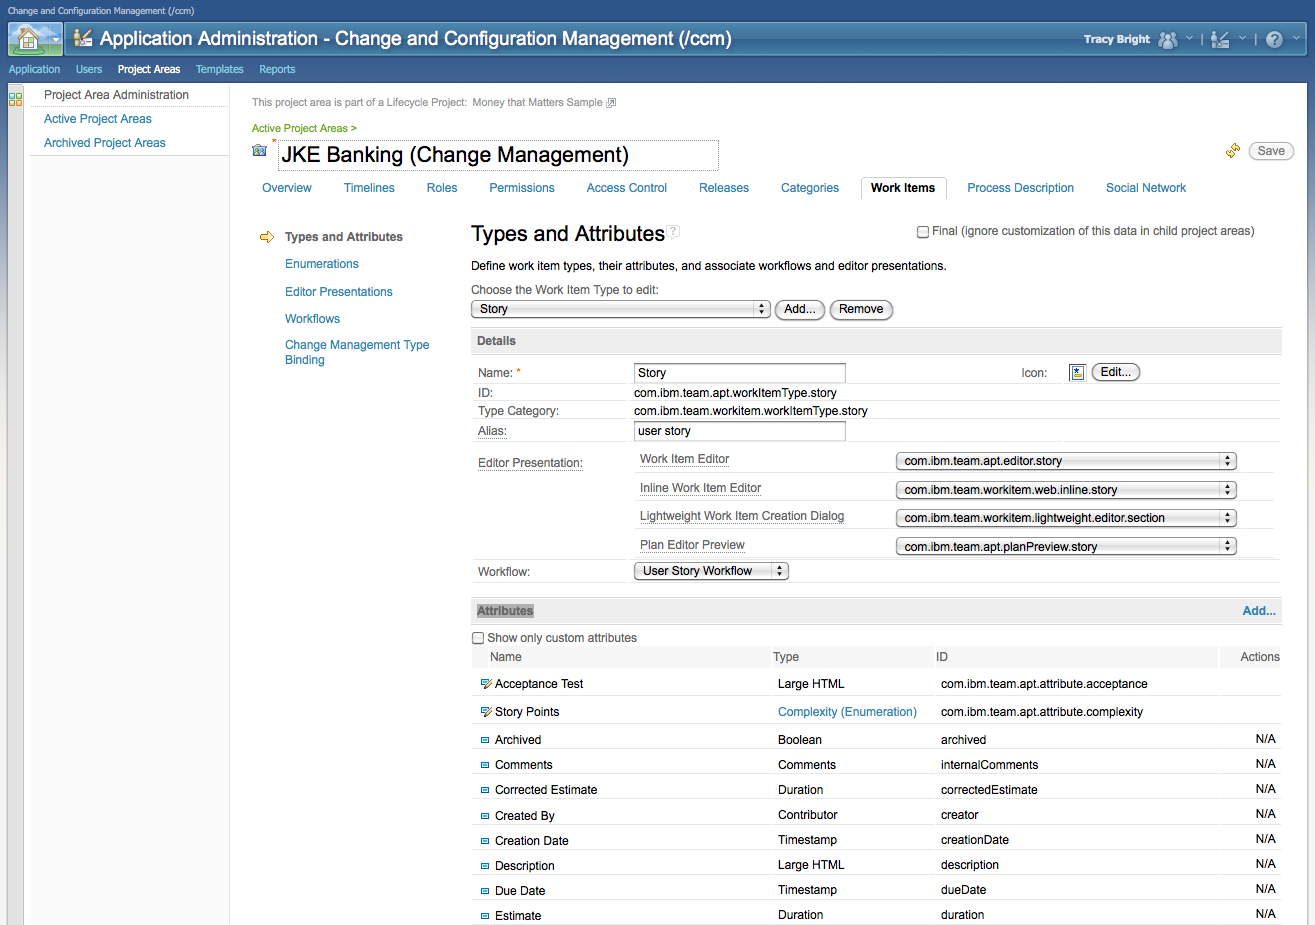Switch to the Overview tab
The image size is (1315, 925).
tap(287, 188)
